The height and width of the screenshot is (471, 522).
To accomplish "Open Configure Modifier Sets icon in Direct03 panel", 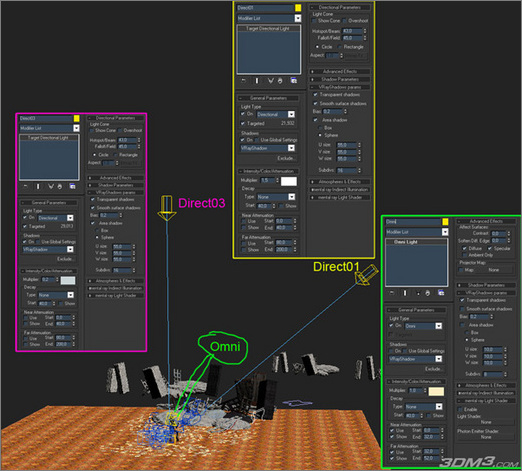I will (x=72, y=186).
